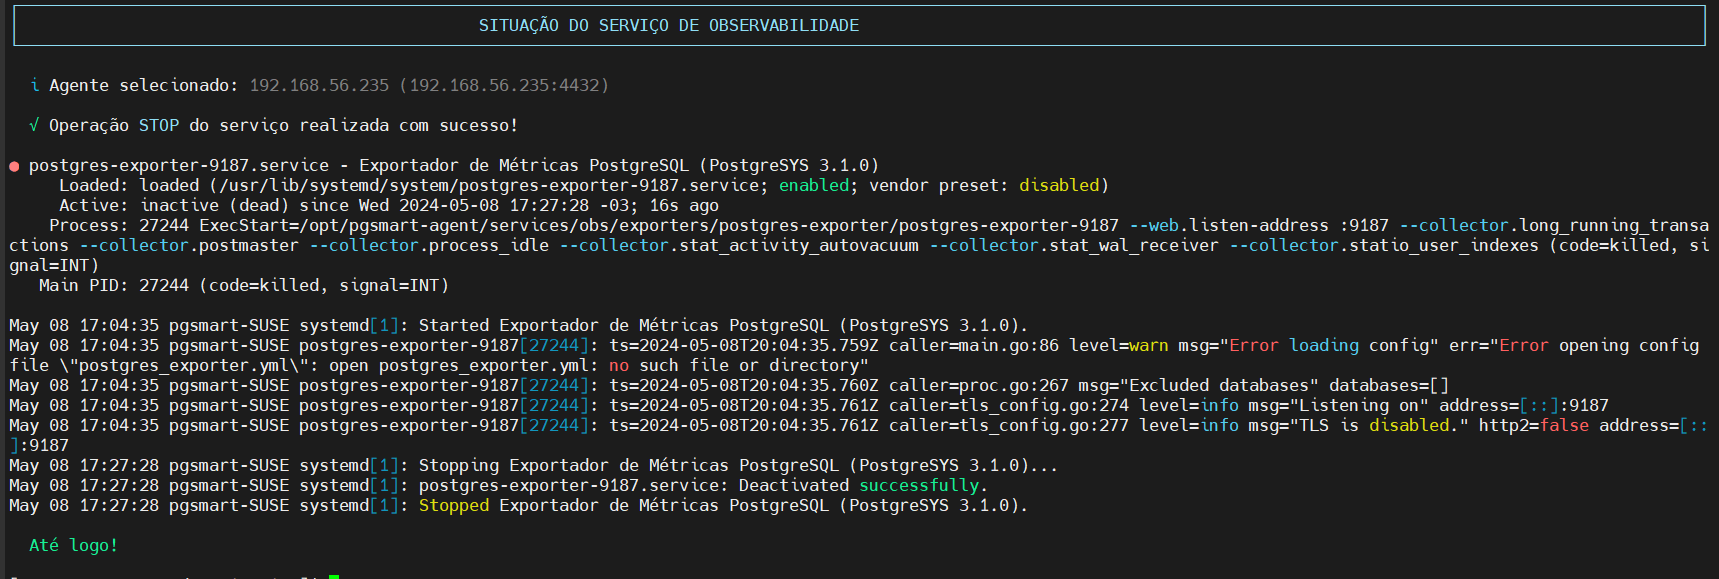This screenshot has width=1719, height=579.
Task: Click the green terminal cursor at the prompt
Action: pyautogui.click(x=334, y=576)
